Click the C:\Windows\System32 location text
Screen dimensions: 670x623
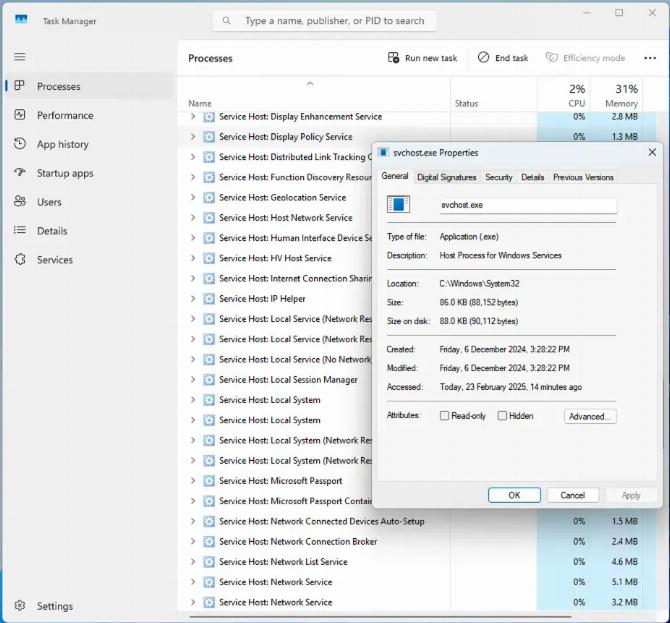(479, 284)
